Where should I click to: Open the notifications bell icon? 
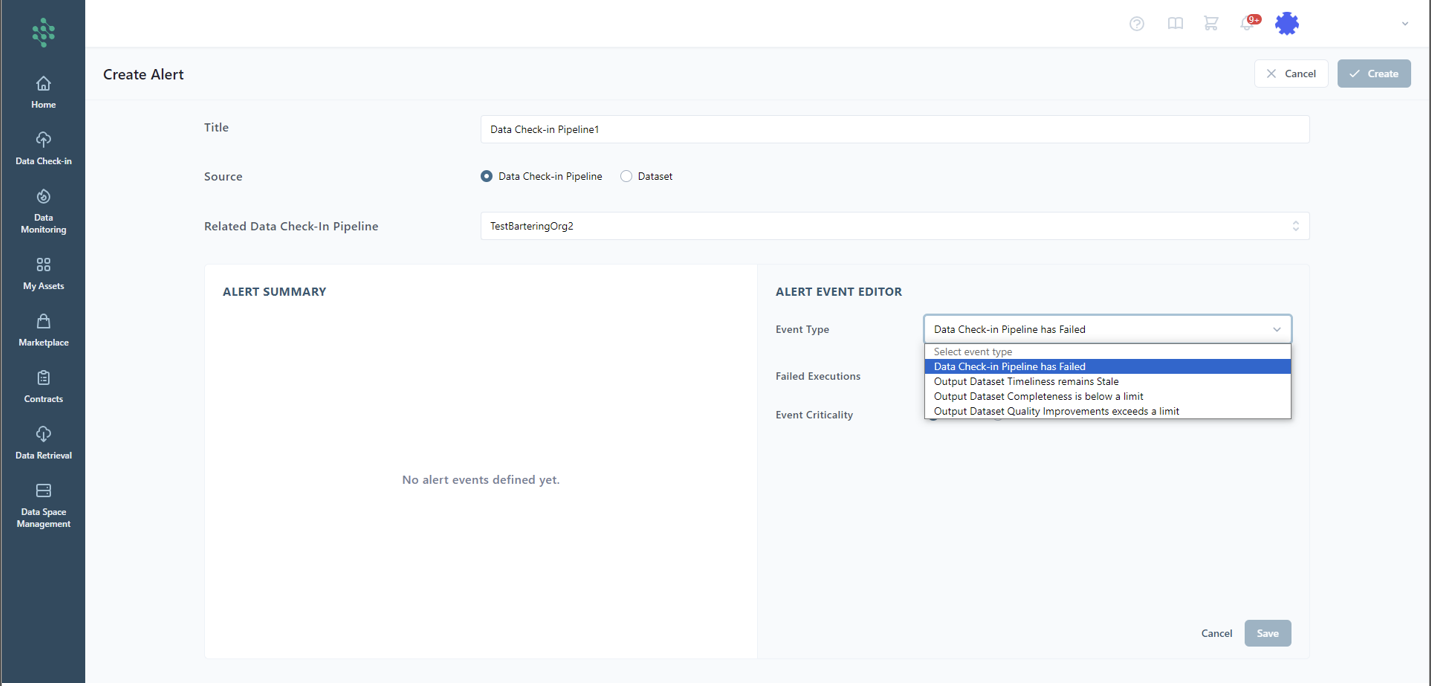pos(1247,24)
